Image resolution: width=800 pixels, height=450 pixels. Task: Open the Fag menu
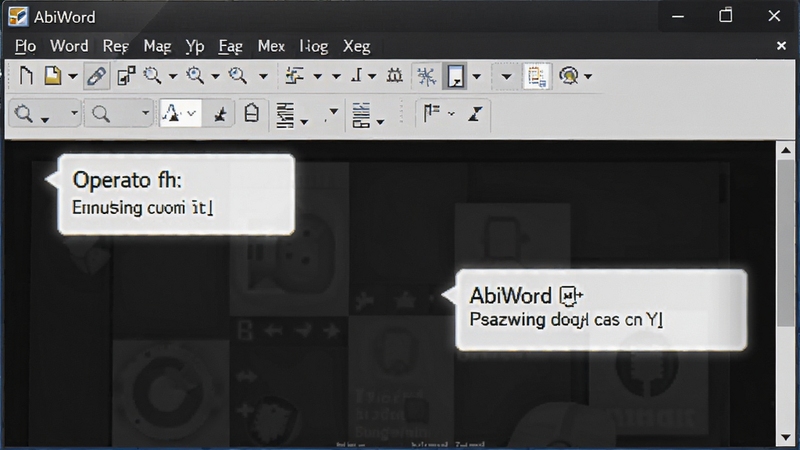(231, 46)
